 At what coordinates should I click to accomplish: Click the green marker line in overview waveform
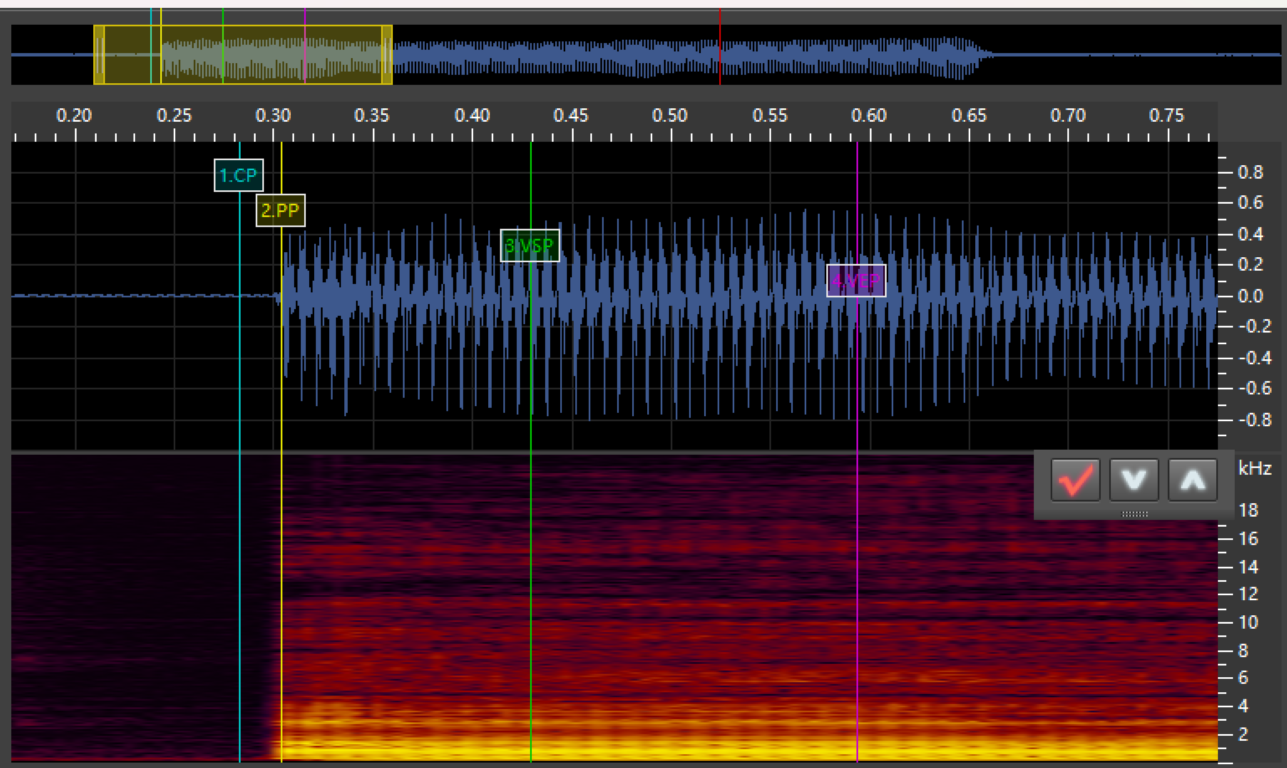(223, 55)
